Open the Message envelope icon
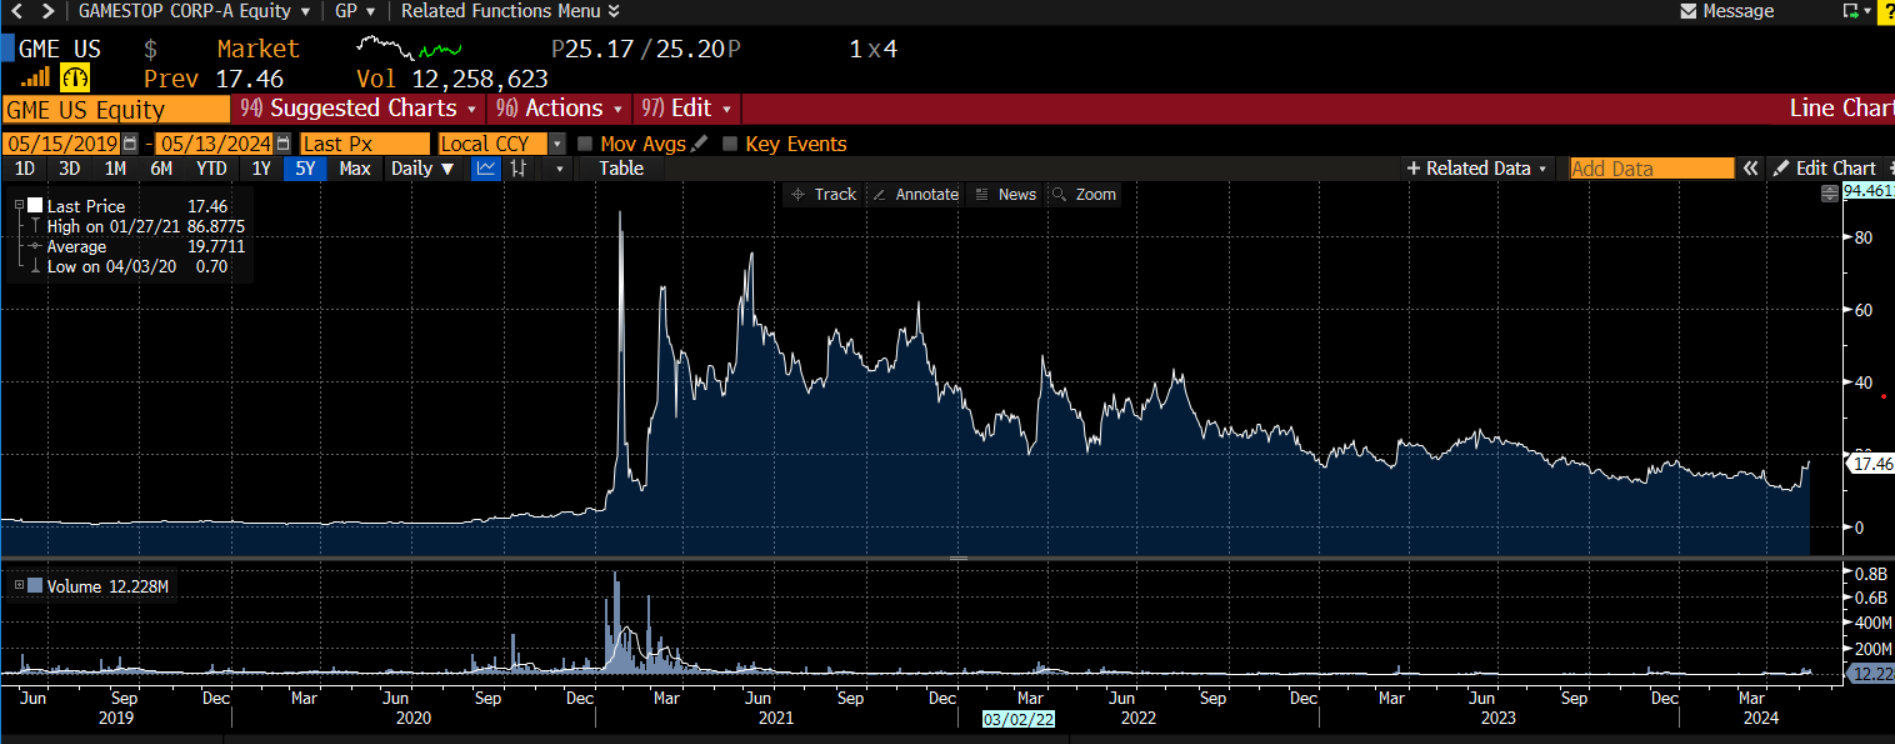The height and width of the screenshot is (744, 1895). (x=1688, y=11)
